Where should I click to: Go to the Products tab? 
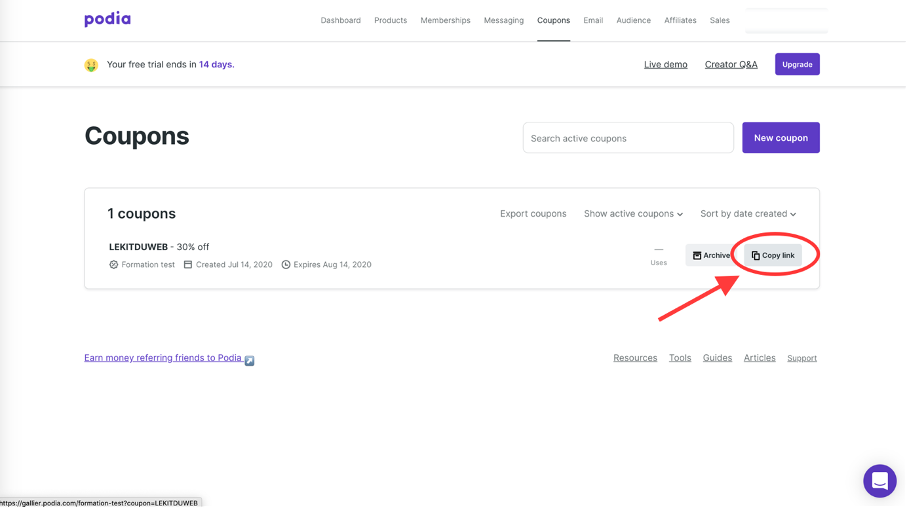391,20
